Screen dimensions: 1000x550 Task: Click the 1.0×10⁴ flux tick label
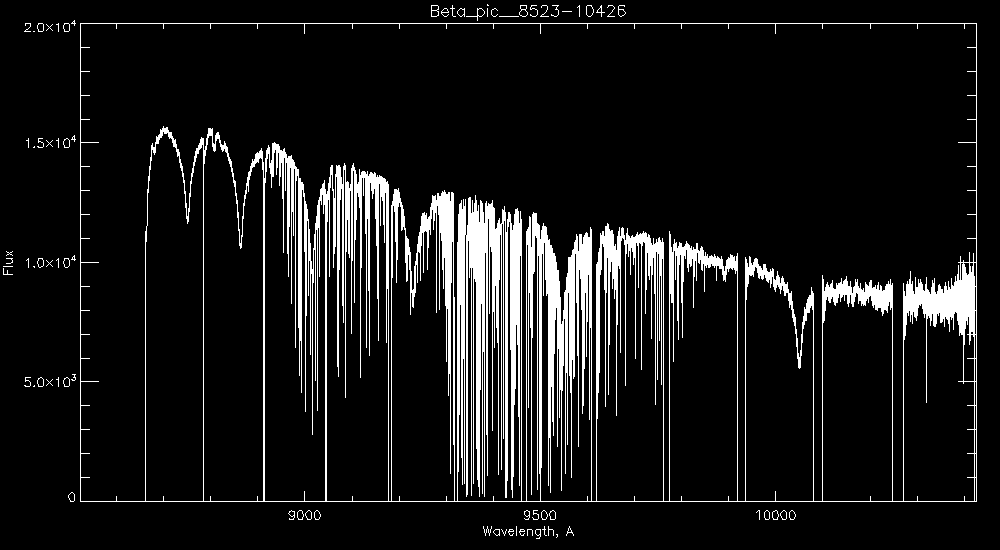[x=50, y=262]
